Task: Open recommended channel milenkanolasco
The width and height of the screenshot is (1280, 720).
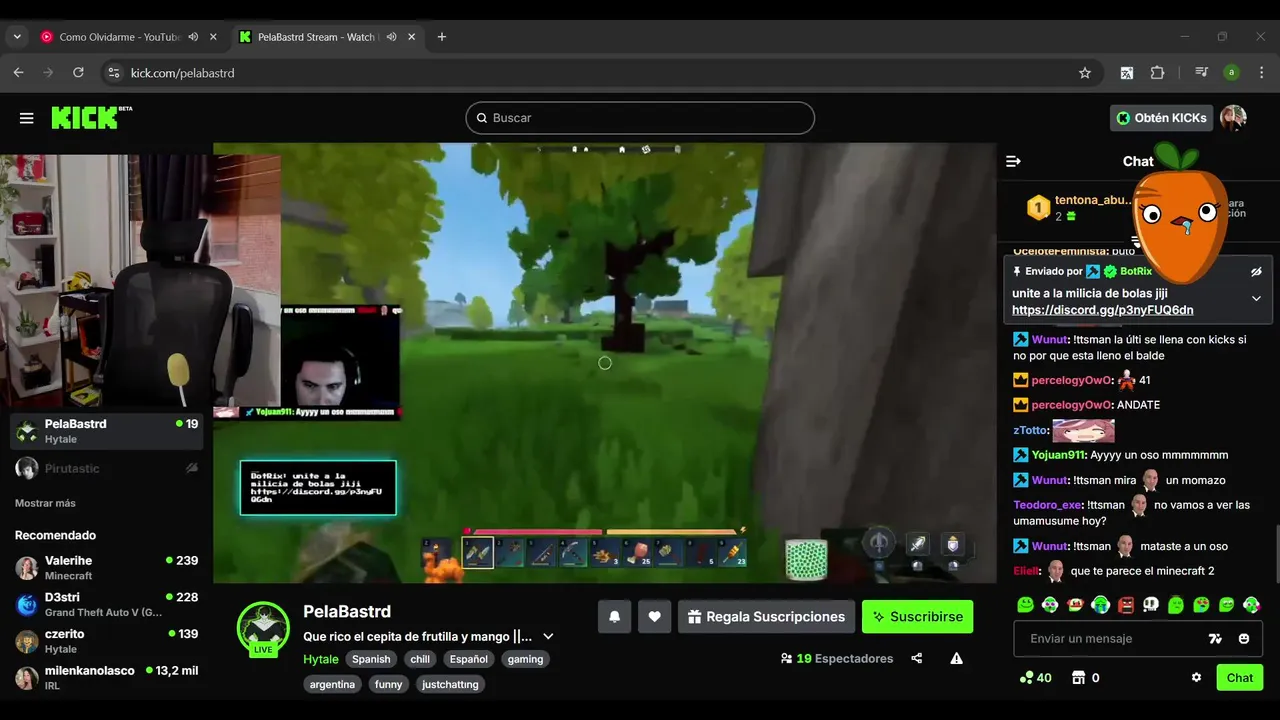Action: point(106,677)
